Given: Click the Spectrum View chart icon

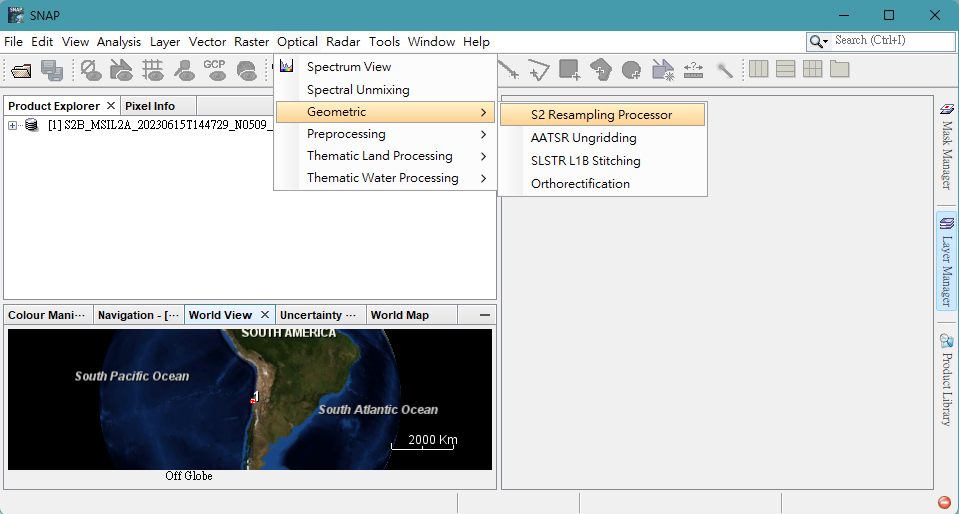Looking at the screenshot, I should (x=287, y=65).
